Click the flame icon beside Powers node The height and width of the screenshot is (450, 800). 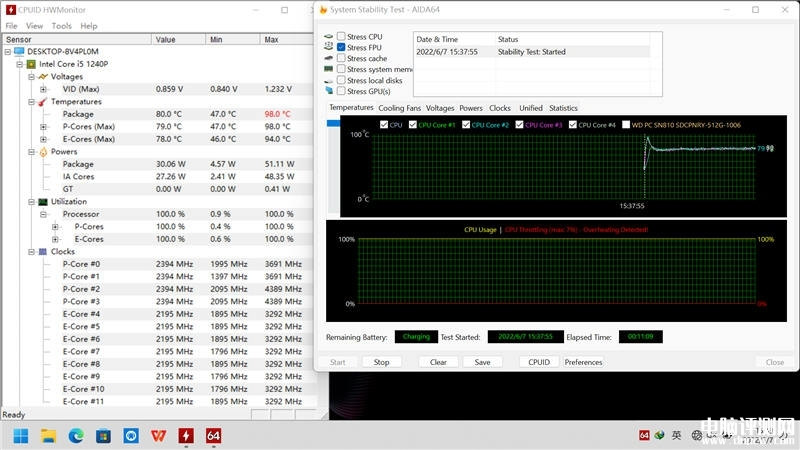[x=43, y=152]
